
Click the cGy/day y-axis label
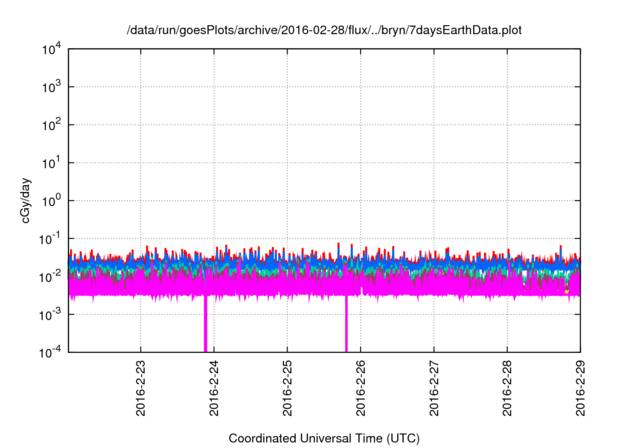point(25,200)
